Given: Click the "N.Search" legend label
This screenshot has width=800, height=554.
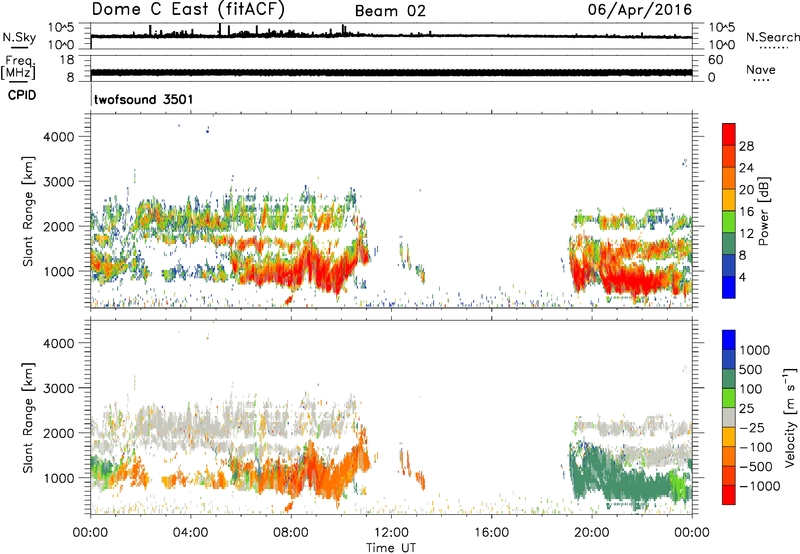Looking at the screenshot, I should coord(772,37).
